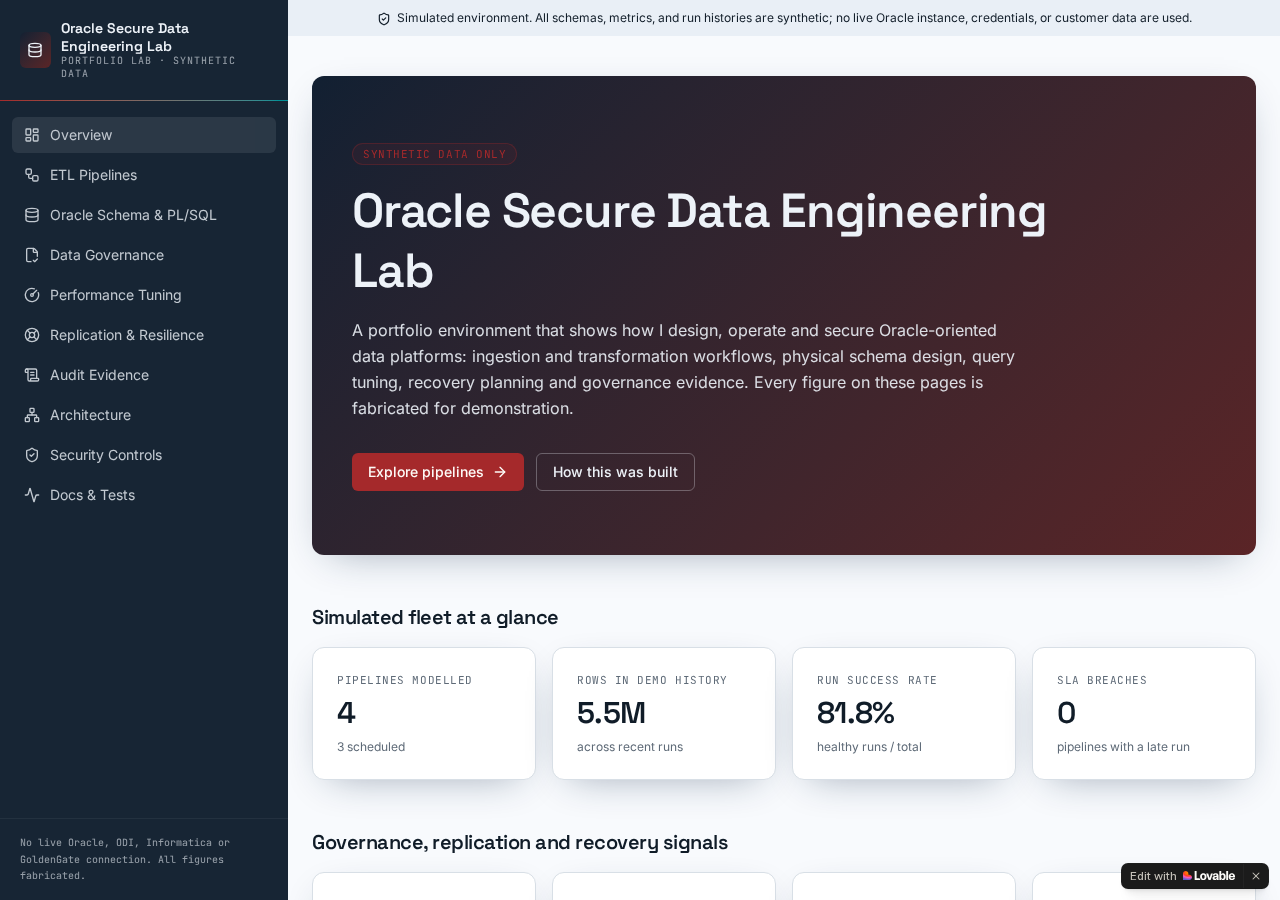1280x900 pixels.
Task: Select the Run Success Rate card
Action: point(904,713)
